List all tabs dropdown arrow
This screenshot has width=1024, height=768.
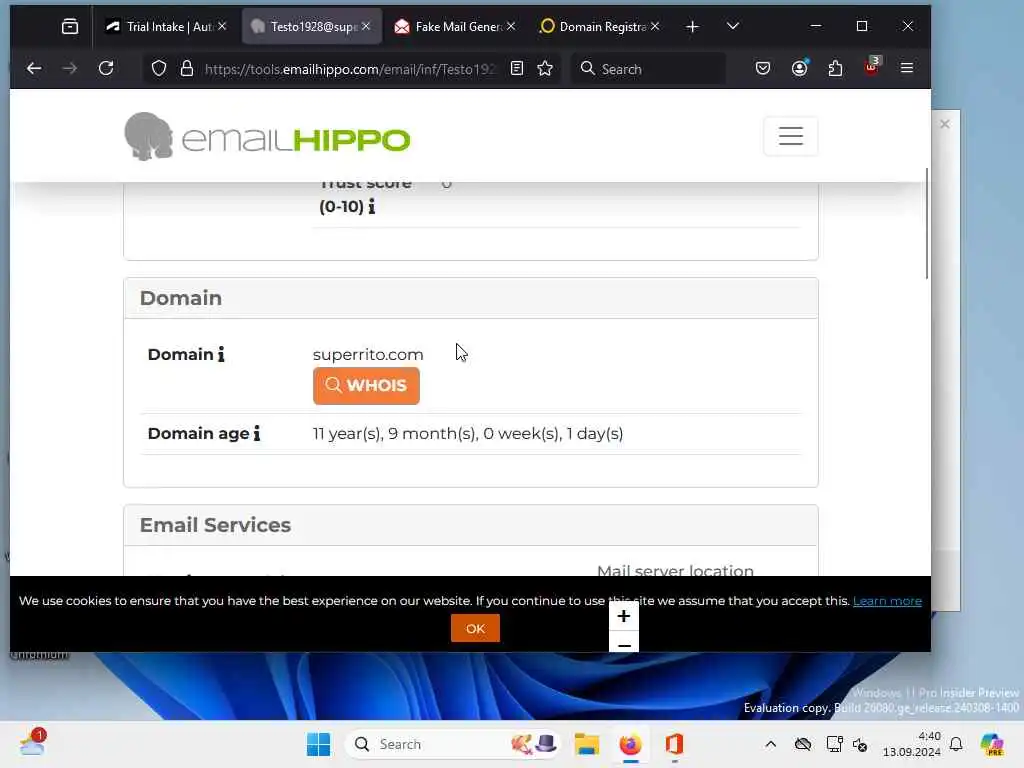point(733,27)
